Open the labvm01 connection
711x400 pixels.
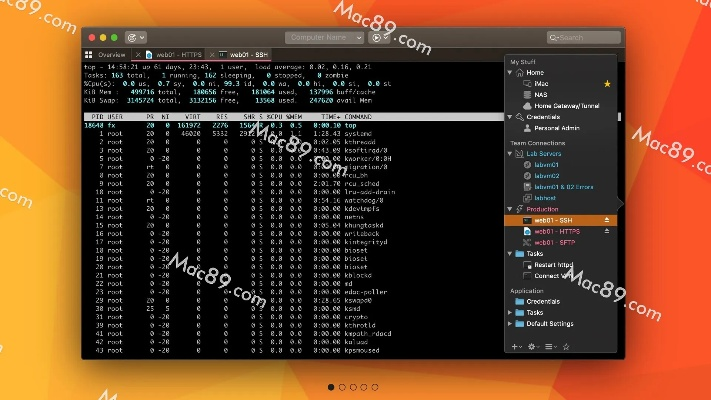click(546, 165)
